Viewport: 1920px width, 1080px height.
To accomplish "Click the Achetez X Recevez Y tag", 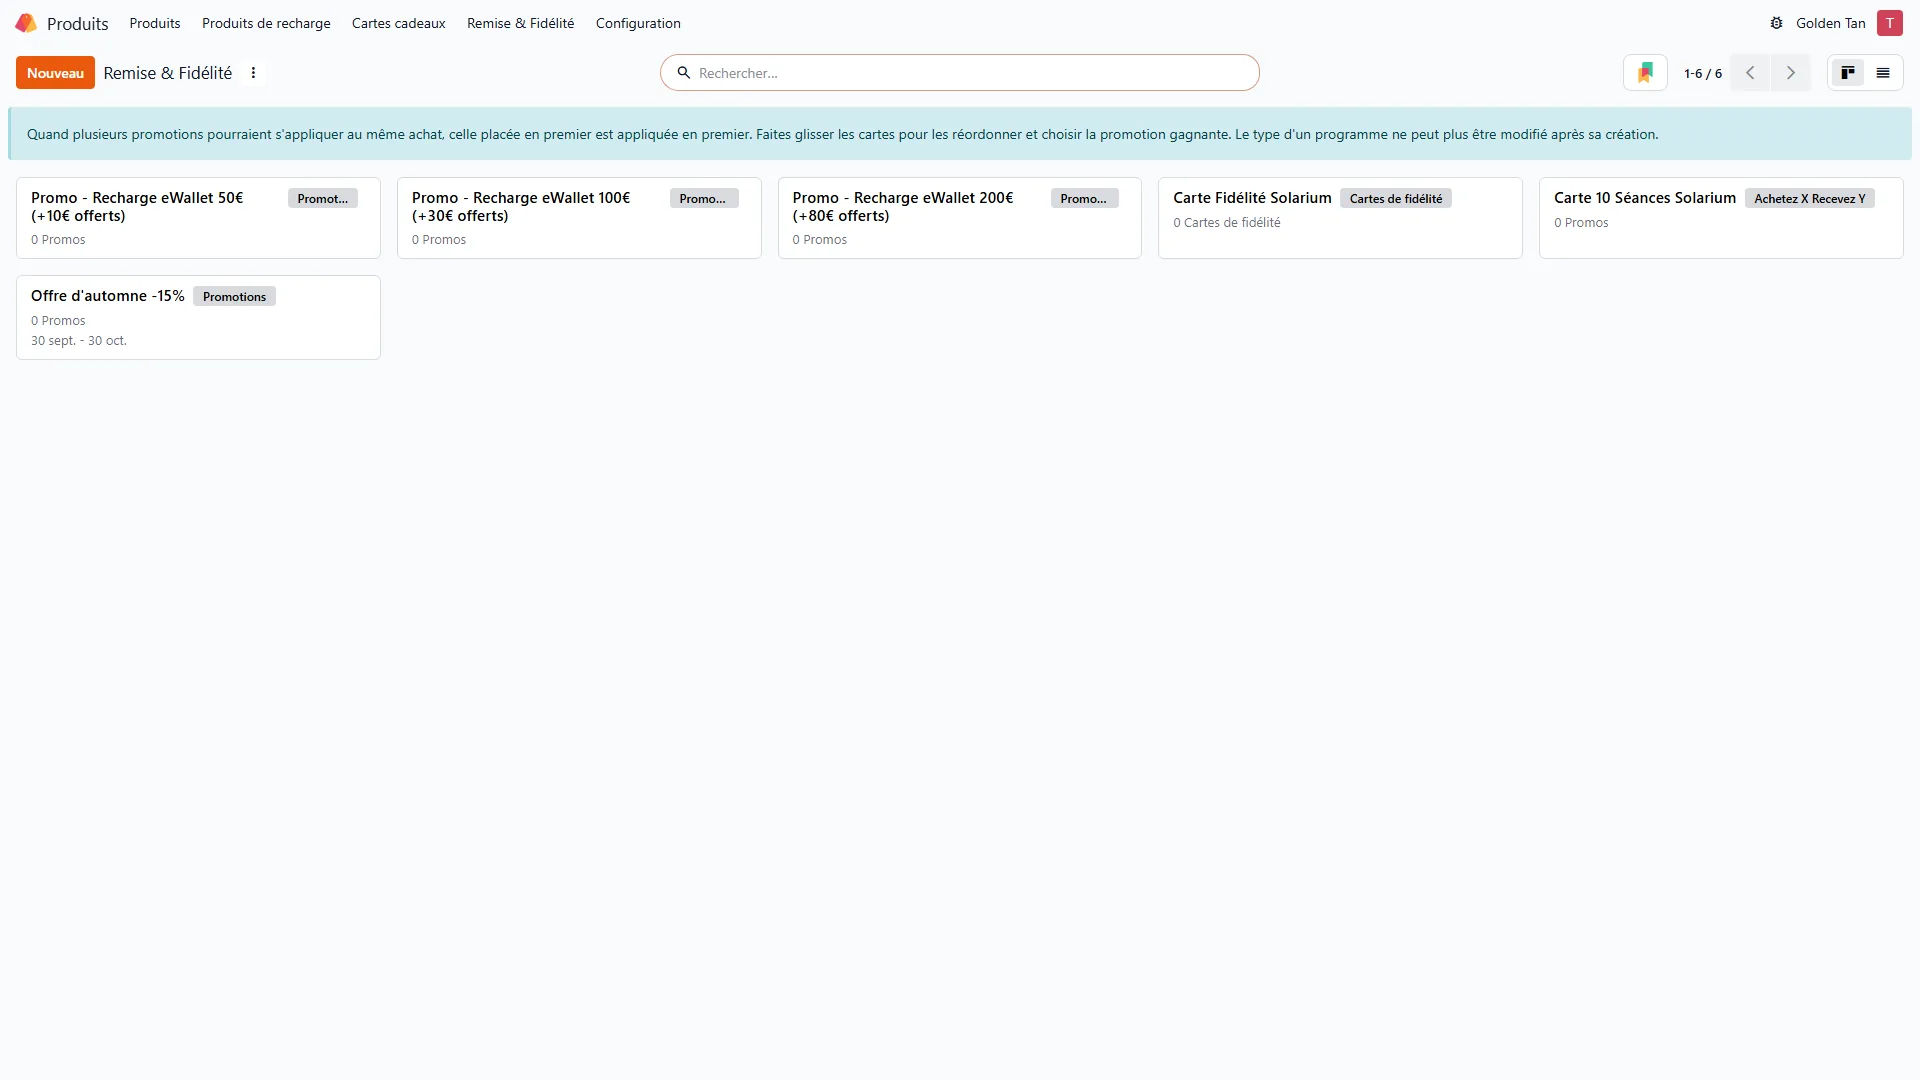I will [x=1809, y=199].
